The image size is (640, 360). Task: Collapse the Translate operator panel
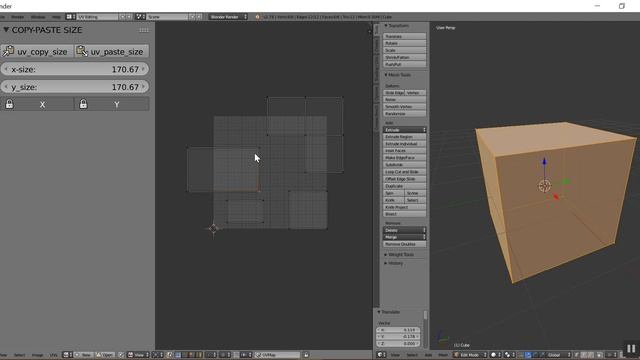coord(379,312)
